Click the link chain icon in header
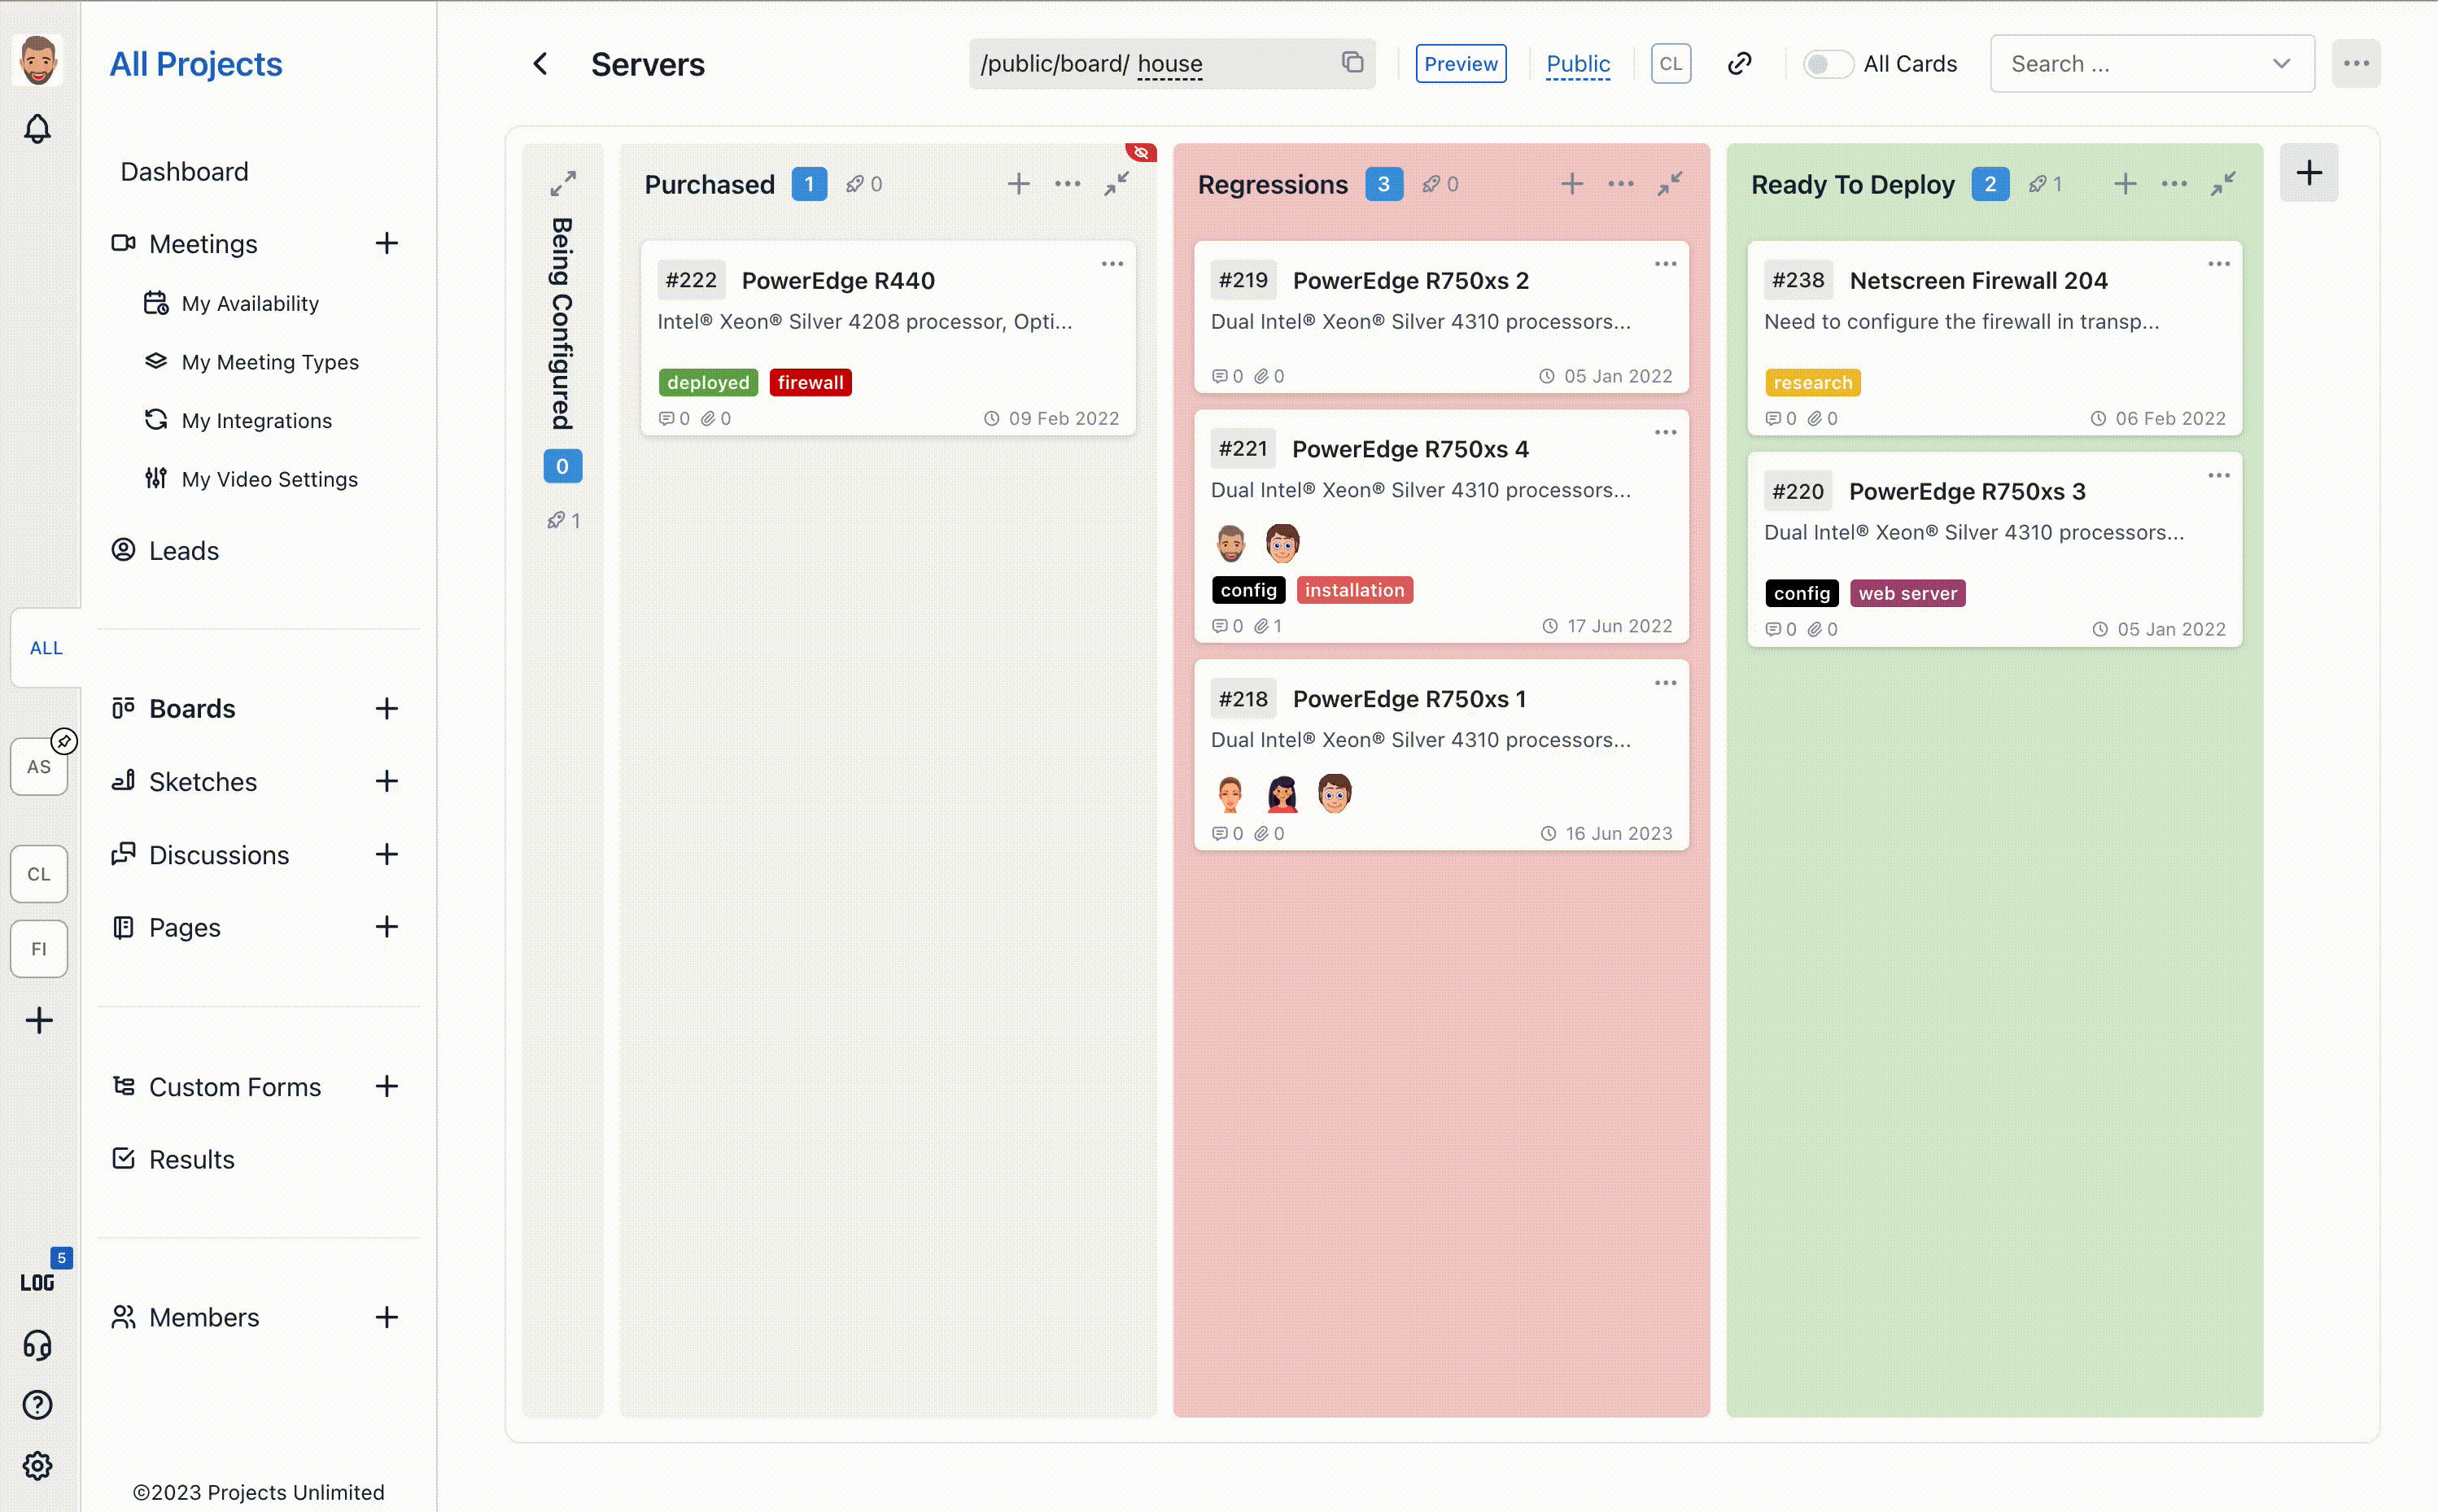This screenshot has width=2438, height=1512. (x=1739, y=63)
